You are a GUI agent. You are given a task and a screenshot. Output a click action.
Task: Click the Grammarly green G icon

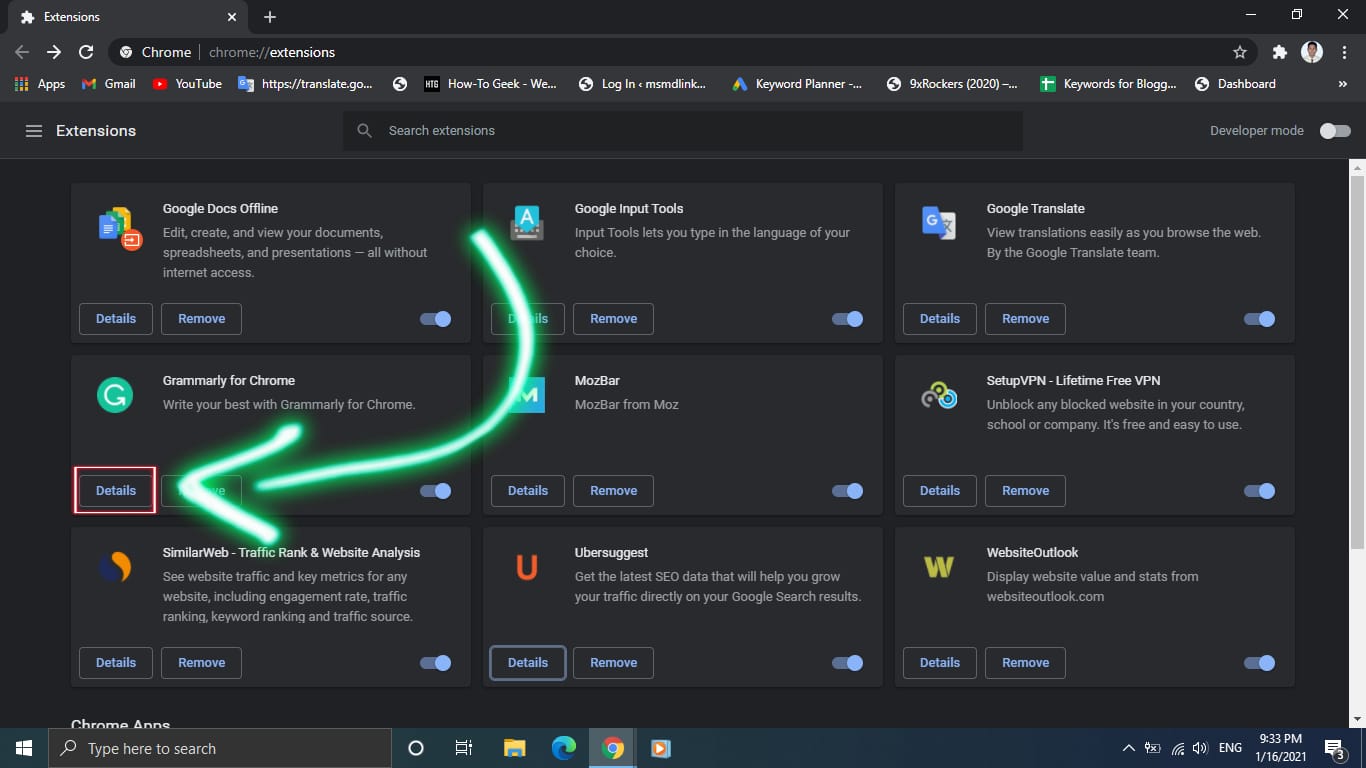pyautogui.click(x=115, y=395)
